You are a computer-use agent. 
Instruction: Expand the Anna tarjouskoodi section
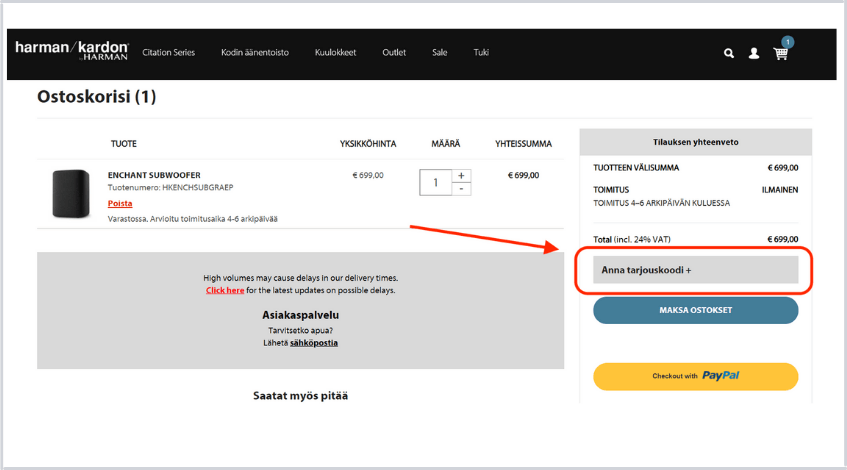695,270
